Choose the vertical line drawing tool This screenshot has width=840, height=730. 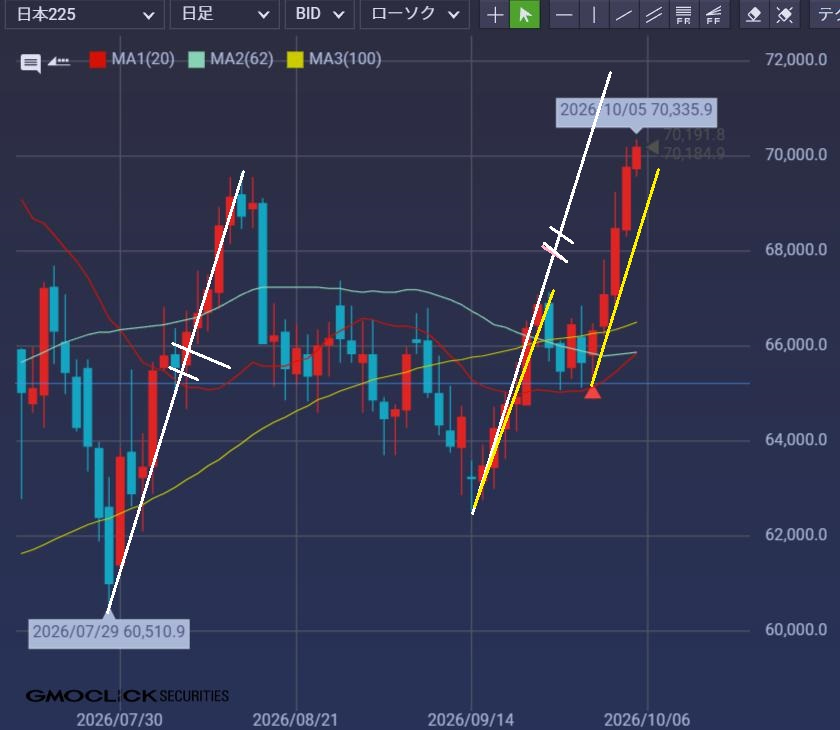coord(594,14)
